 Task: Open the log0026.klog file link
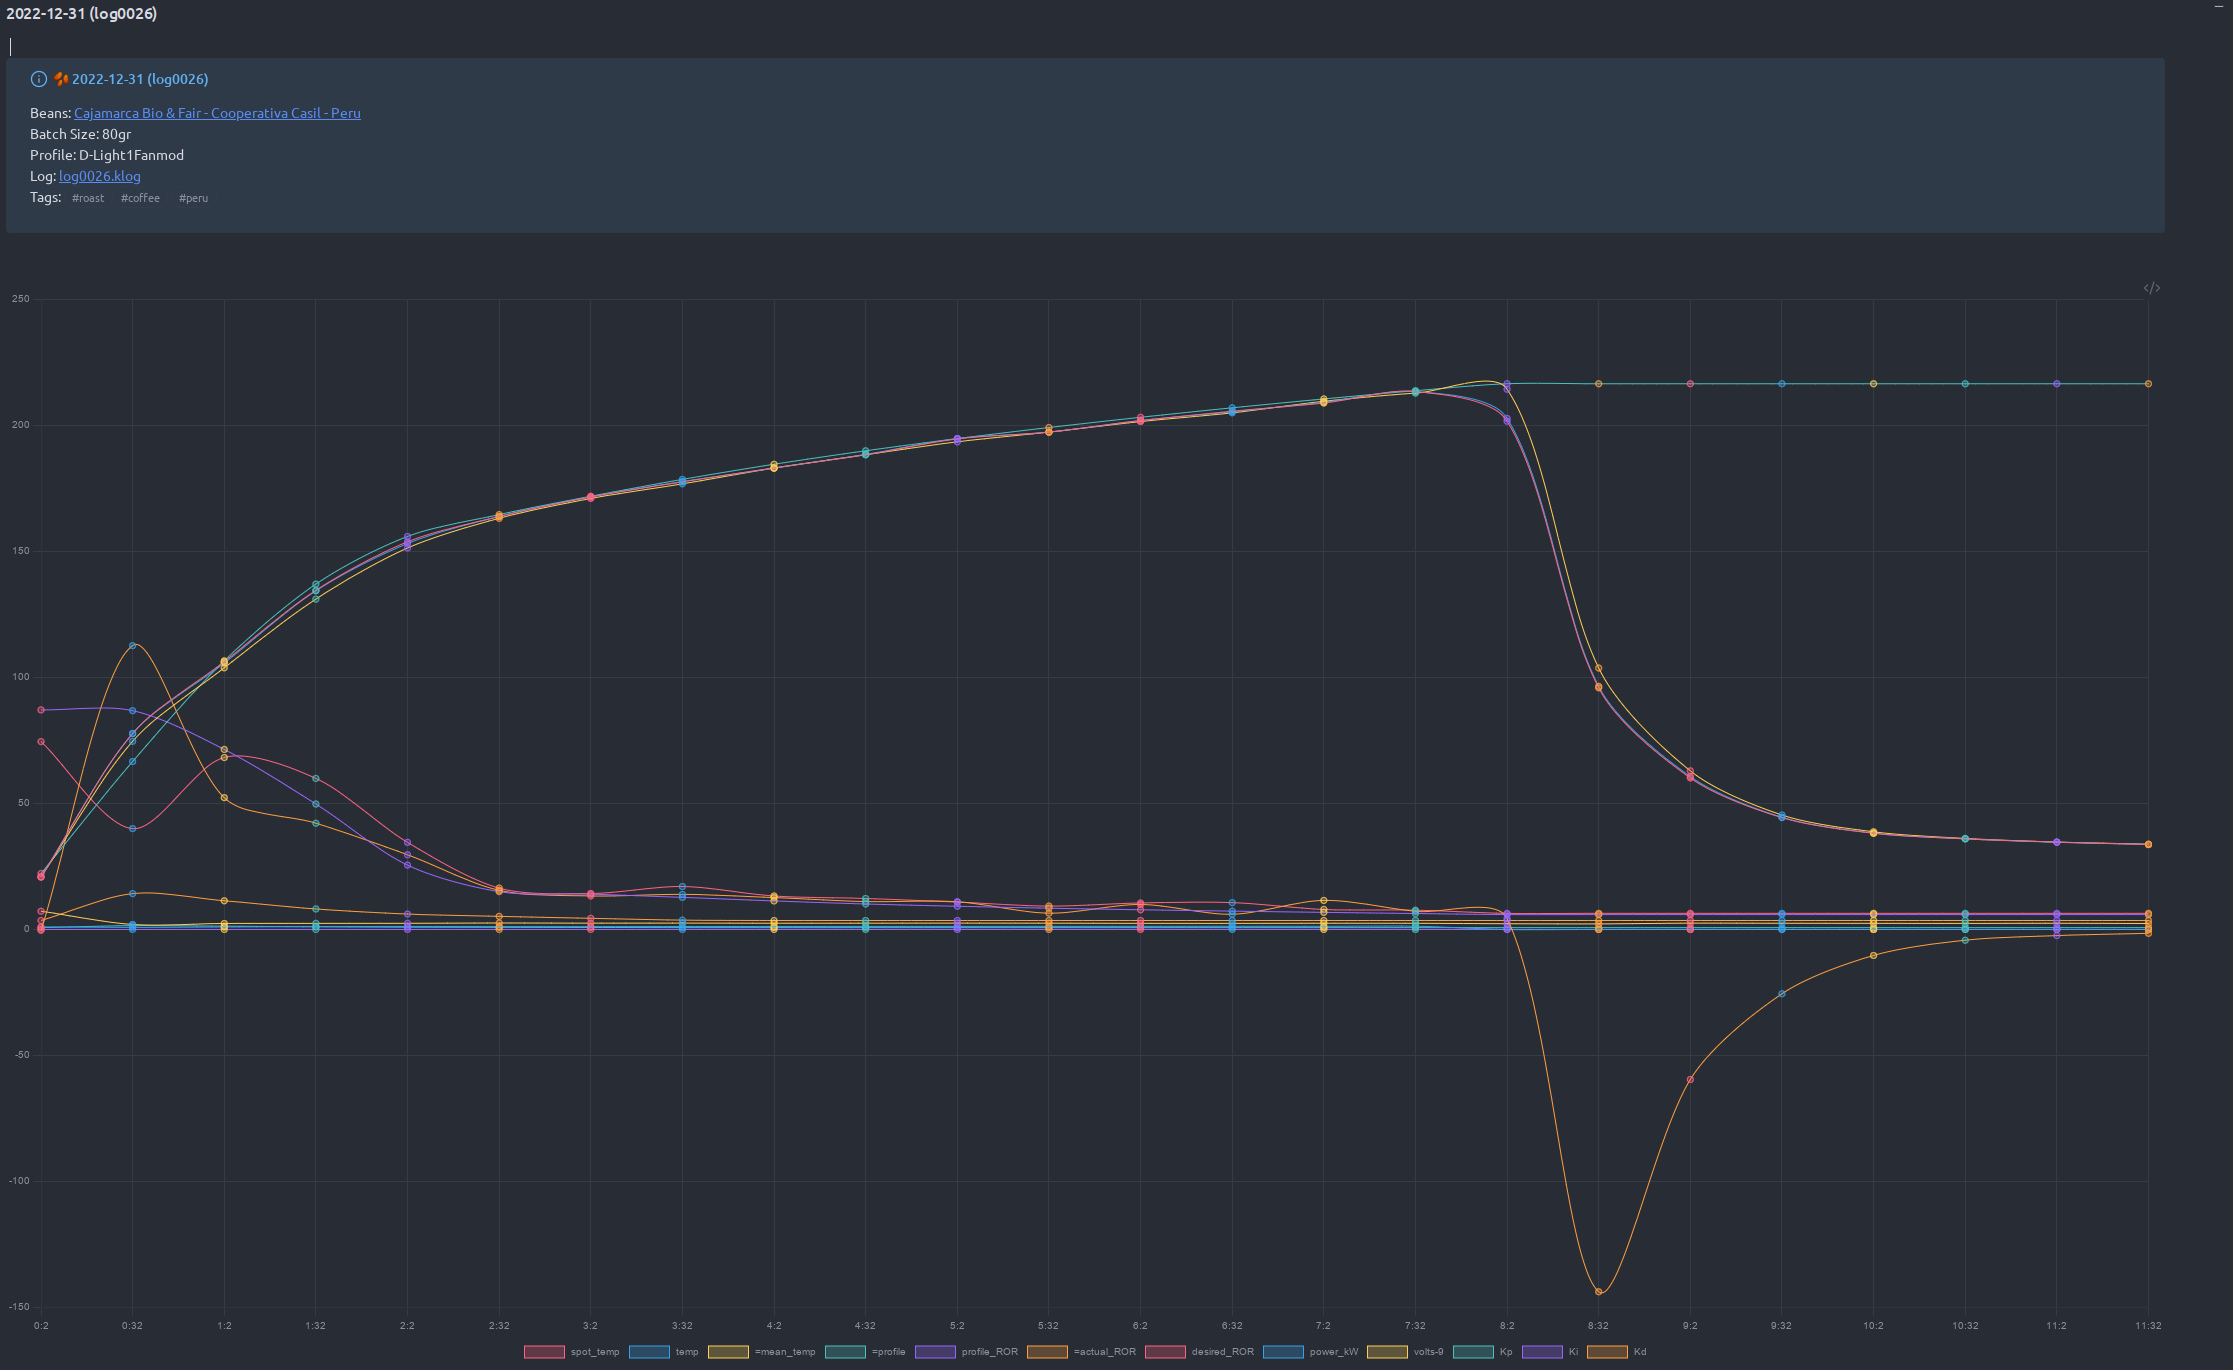pos(99,176)
